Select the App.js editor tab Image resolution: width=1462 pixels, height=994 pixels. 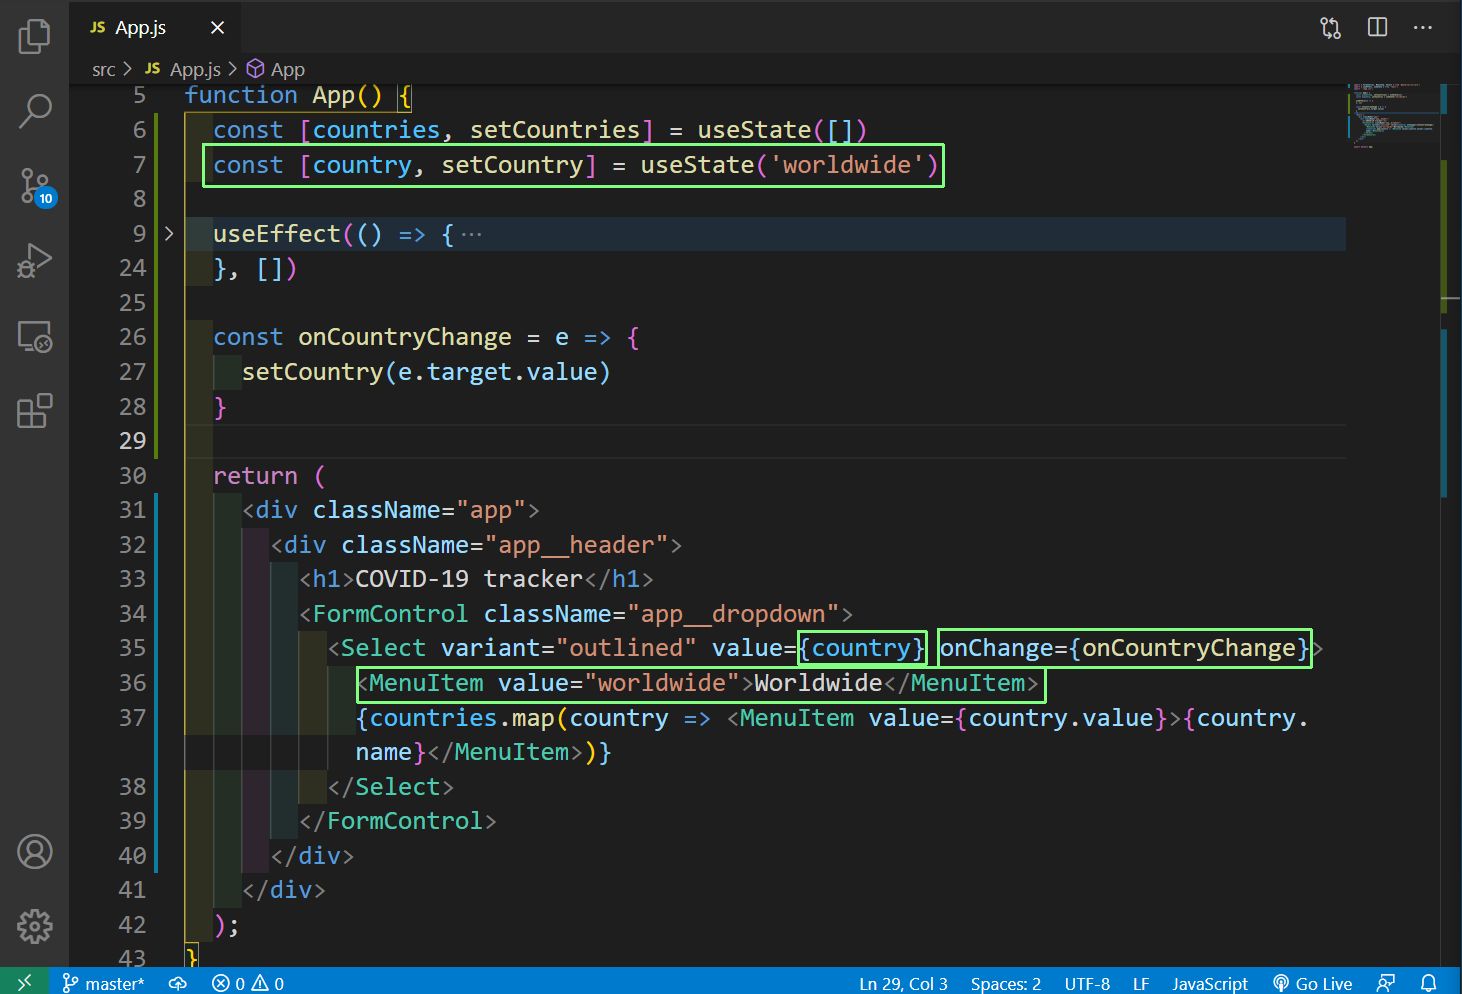pyautogui.click(x=155, y=27)
